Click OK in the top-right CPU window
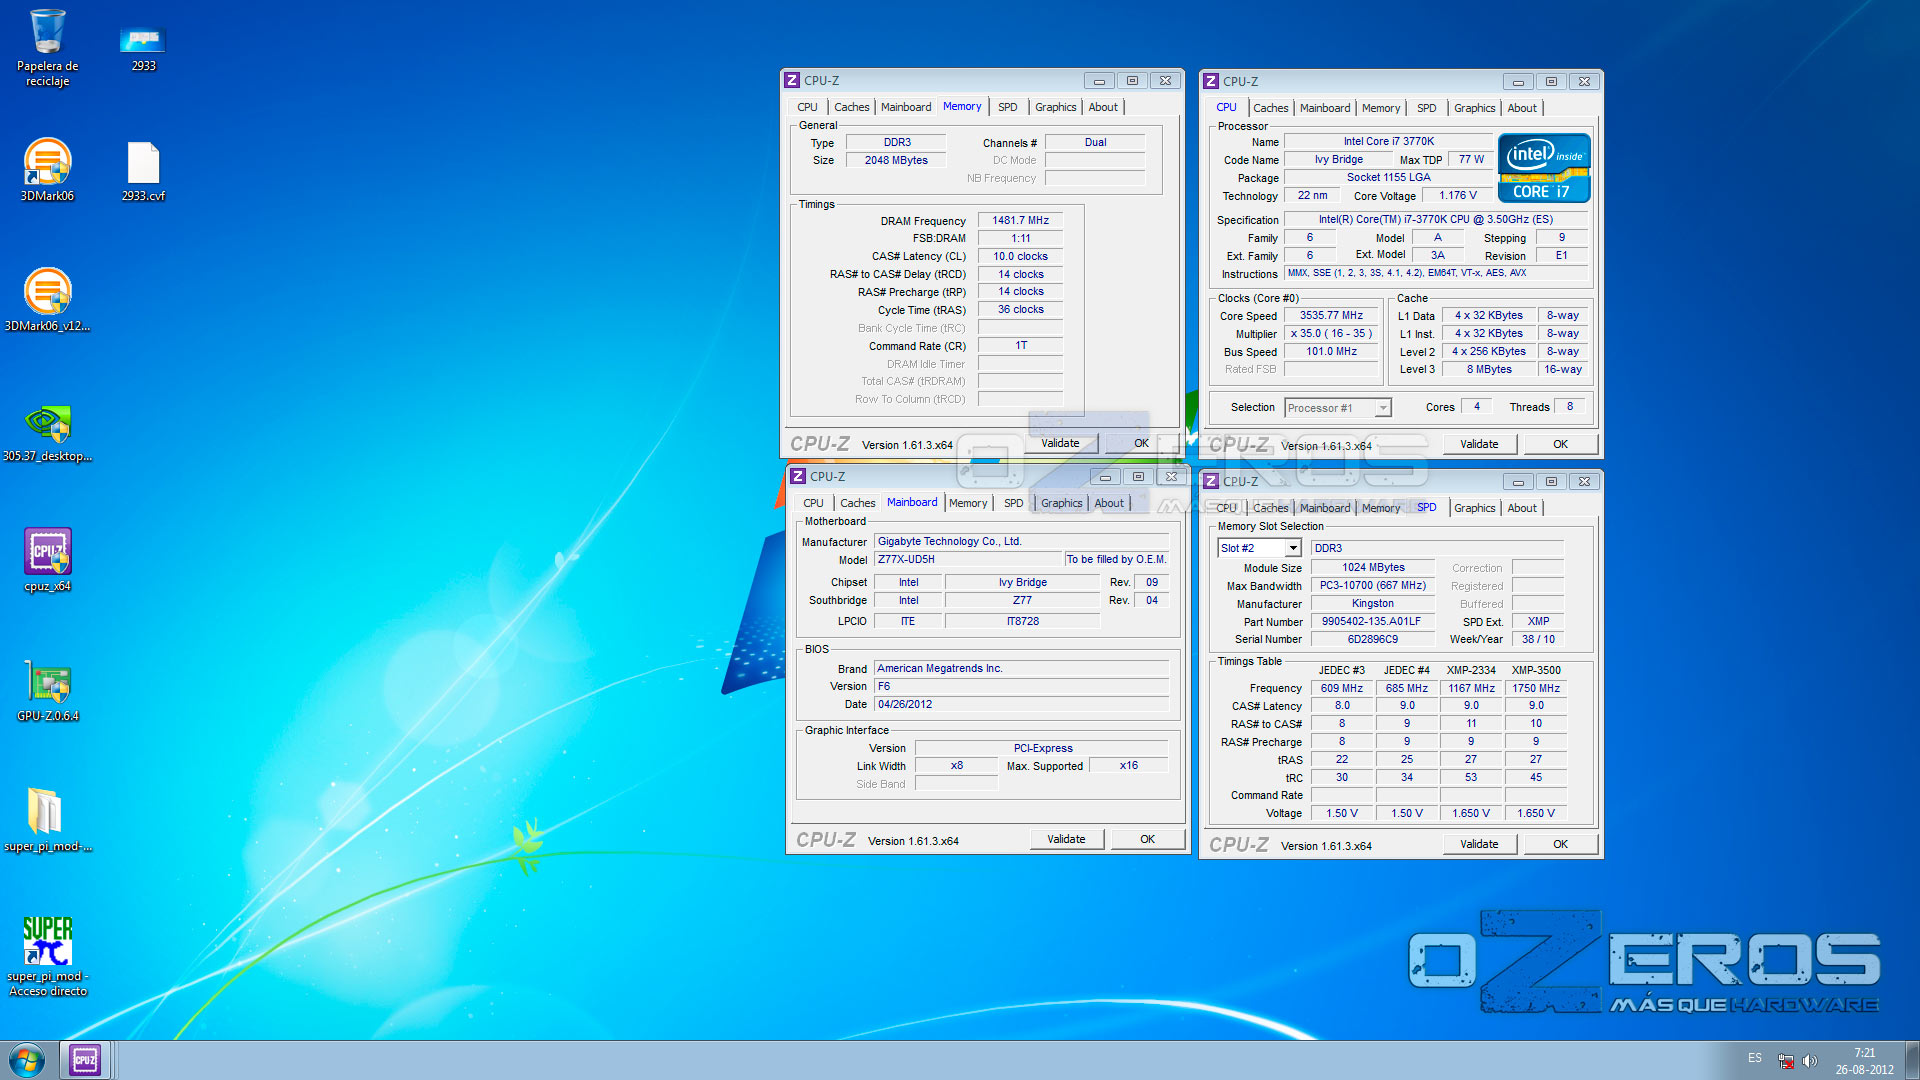This screenshot has height=1080, width=1920. [x=1560, y=444]
